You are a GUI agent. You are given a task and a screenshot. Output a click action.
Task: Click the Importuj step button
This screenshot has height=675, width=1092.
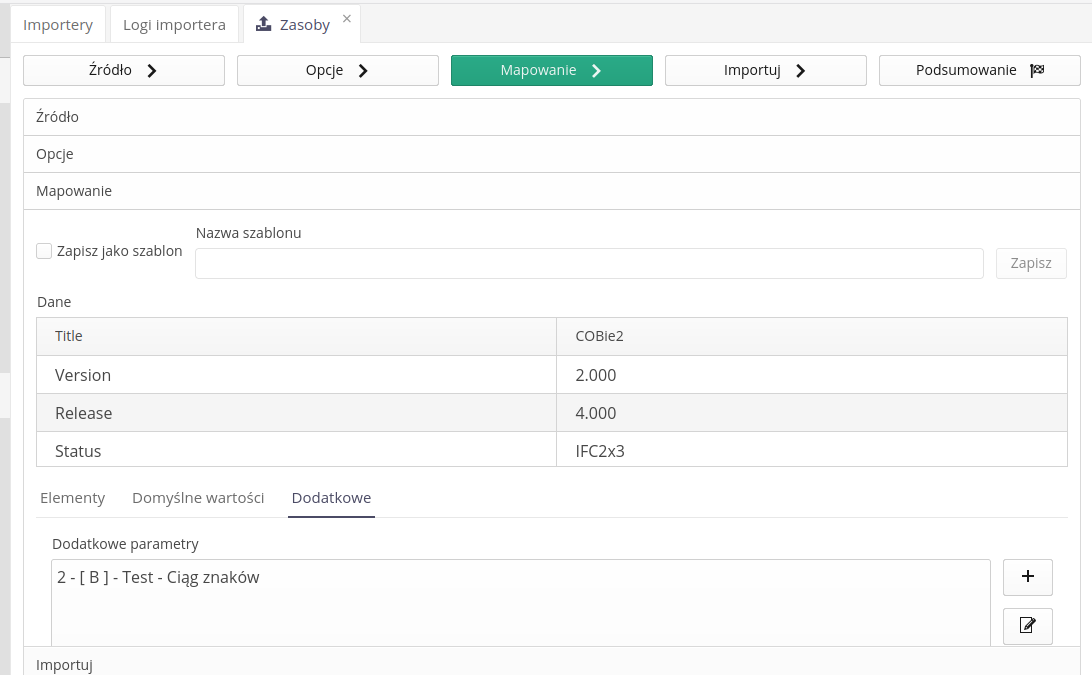[766, 71]
